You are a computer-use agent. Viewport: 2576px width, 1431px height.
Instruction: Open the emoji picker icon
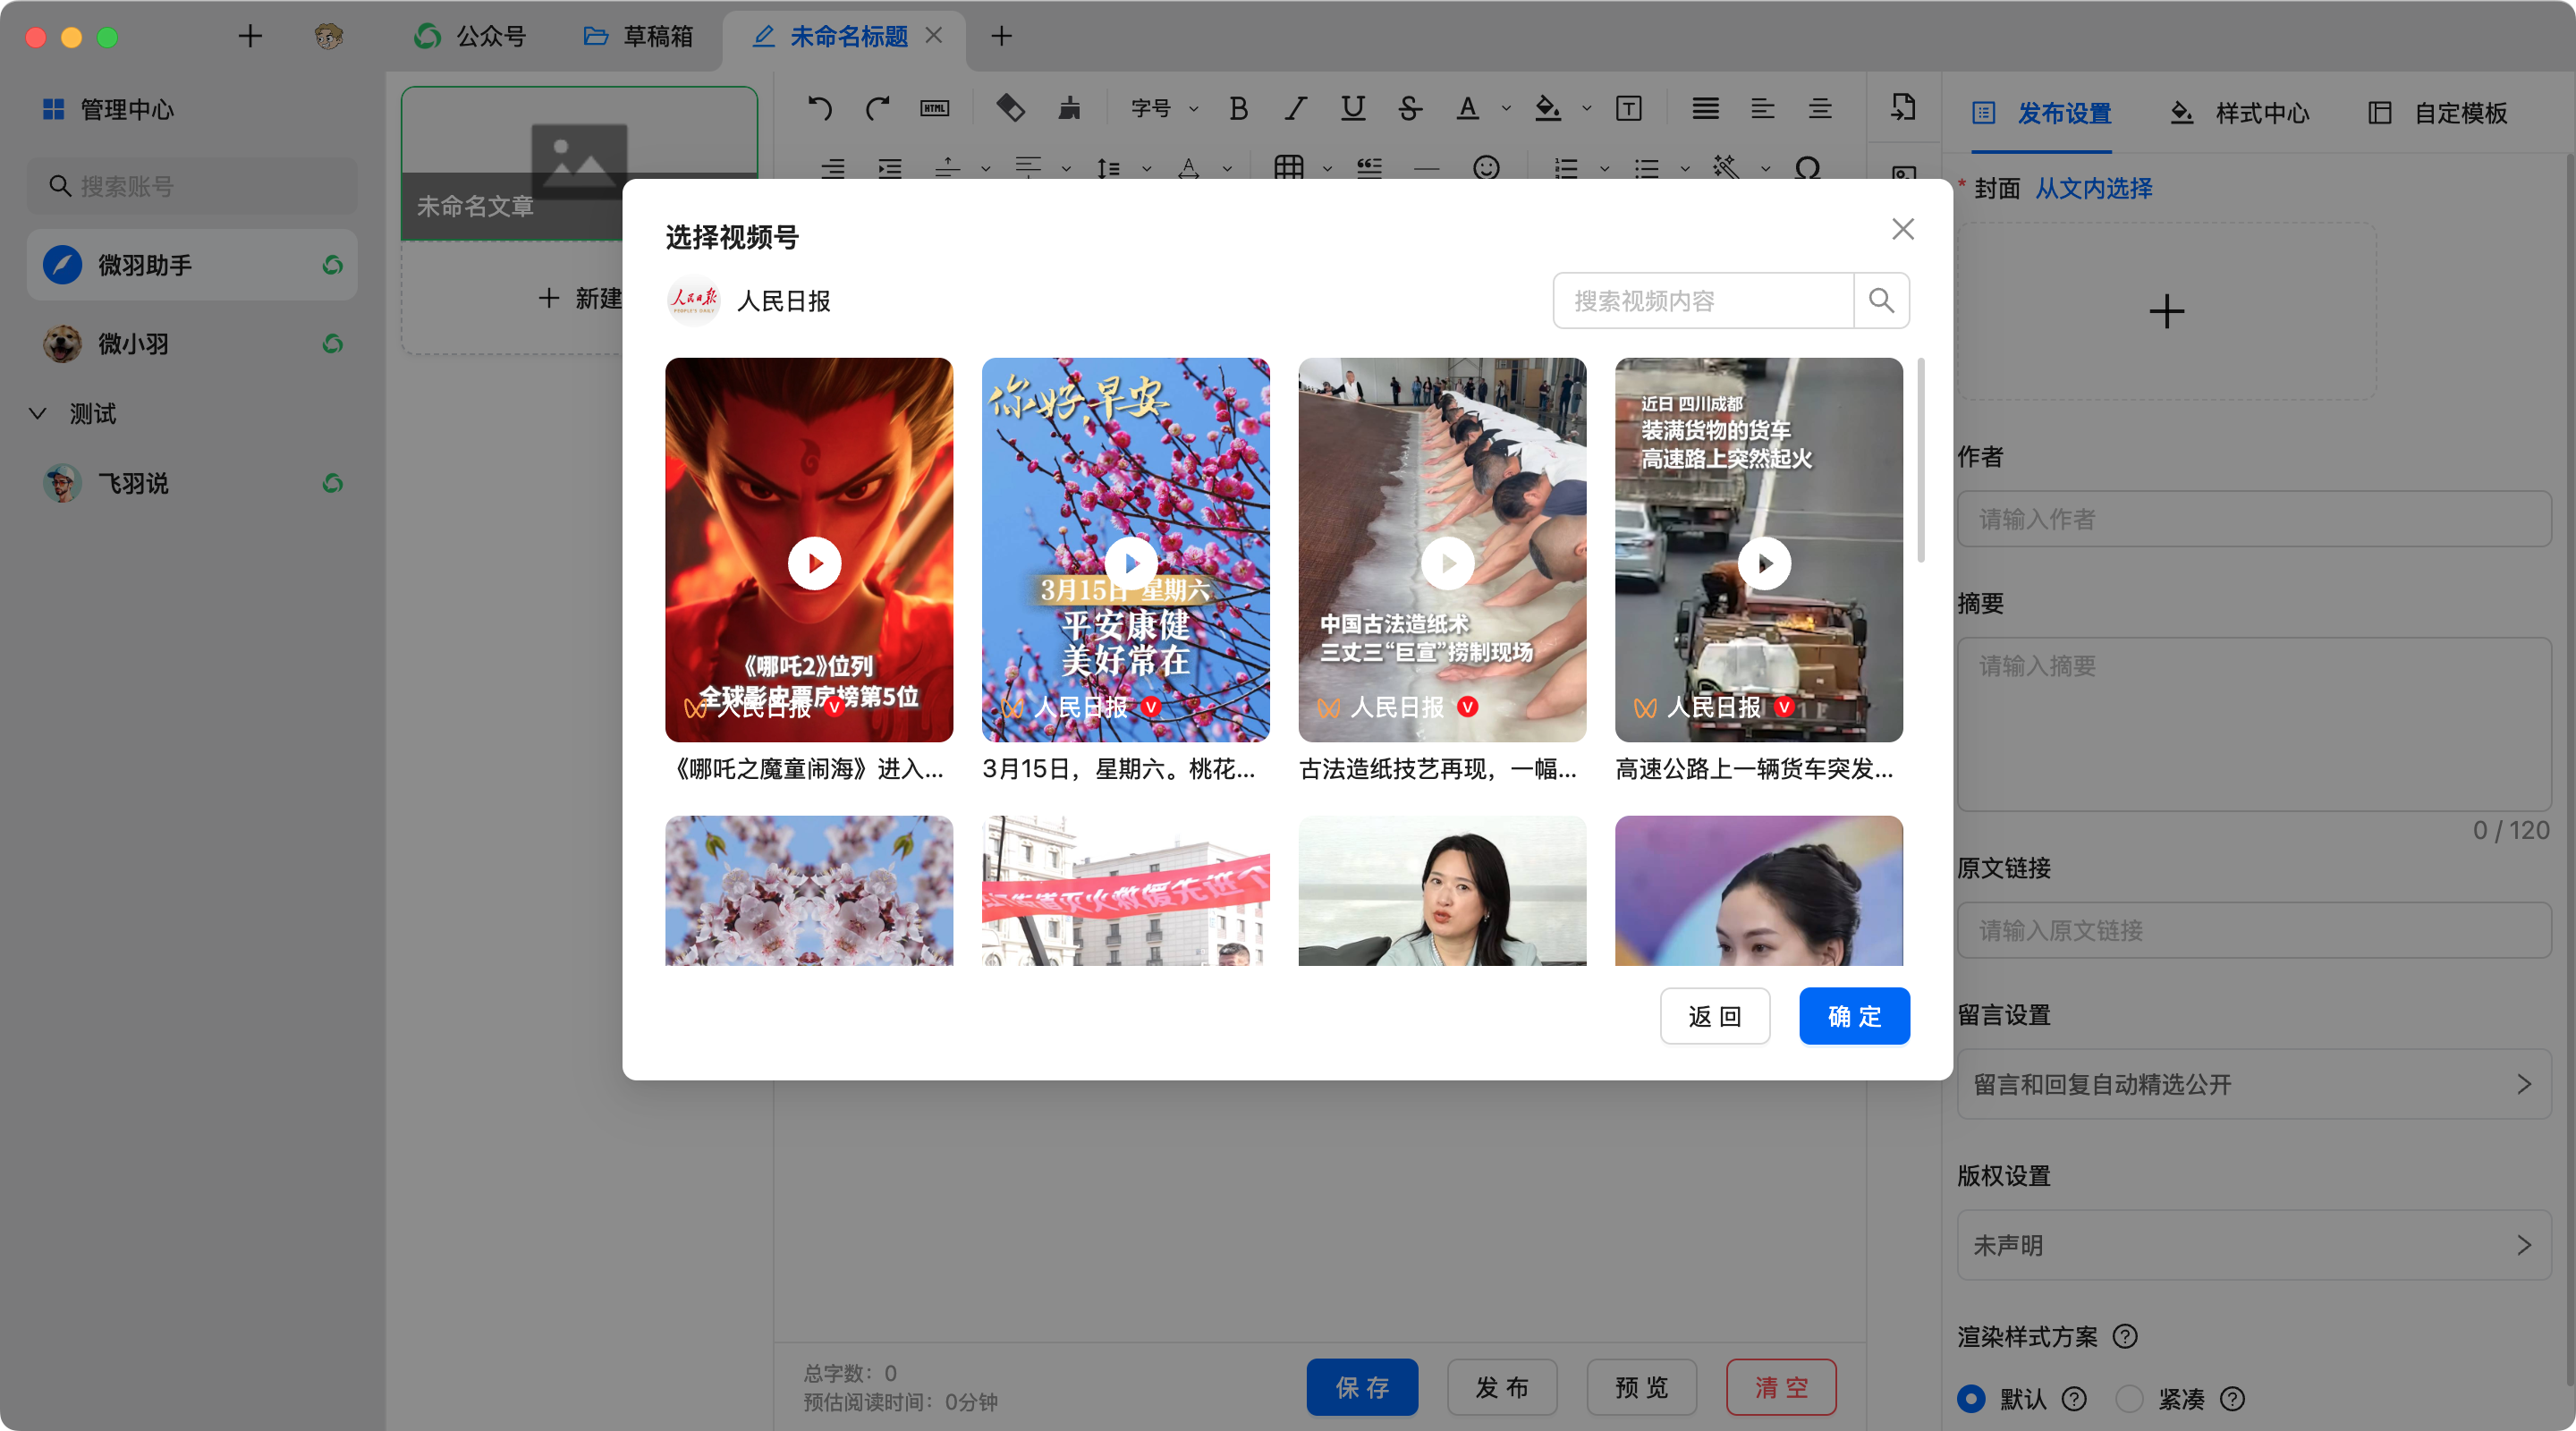click(1486, 168)
